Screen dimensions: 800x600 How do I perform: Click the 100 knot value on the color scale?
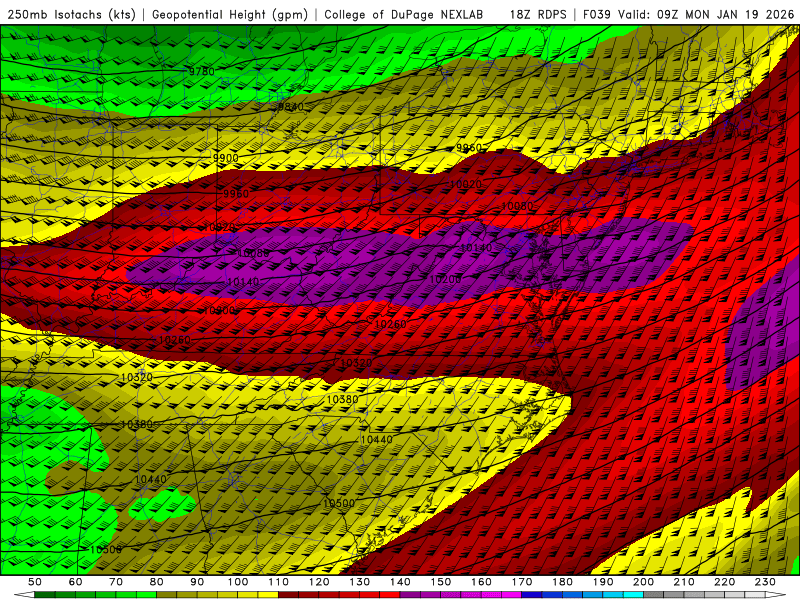[238, 582]
